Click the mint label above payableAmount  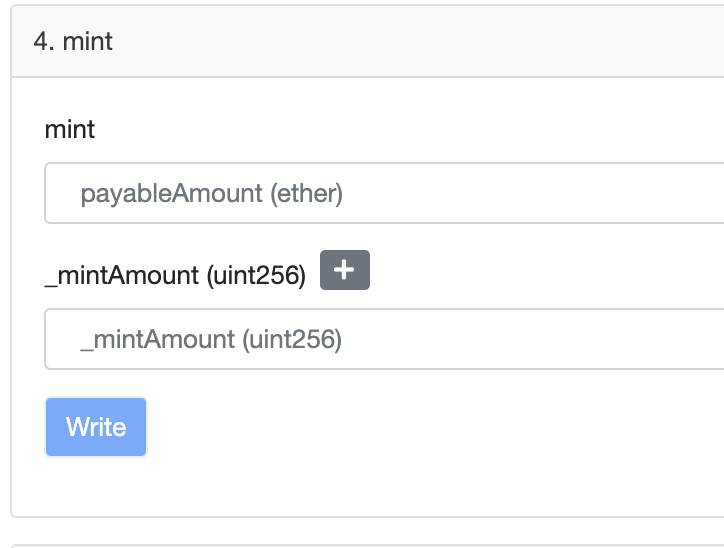point(70,129)
